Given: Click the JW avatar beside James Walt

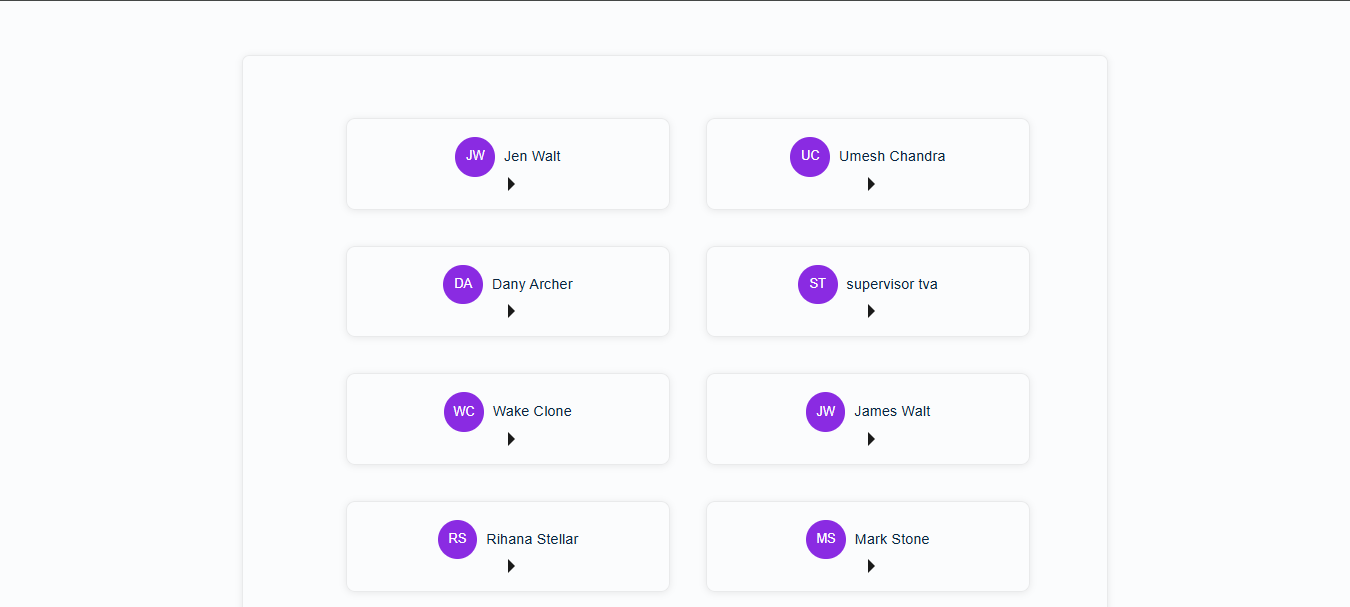Looking at the screenshot, I should [826, 411].
